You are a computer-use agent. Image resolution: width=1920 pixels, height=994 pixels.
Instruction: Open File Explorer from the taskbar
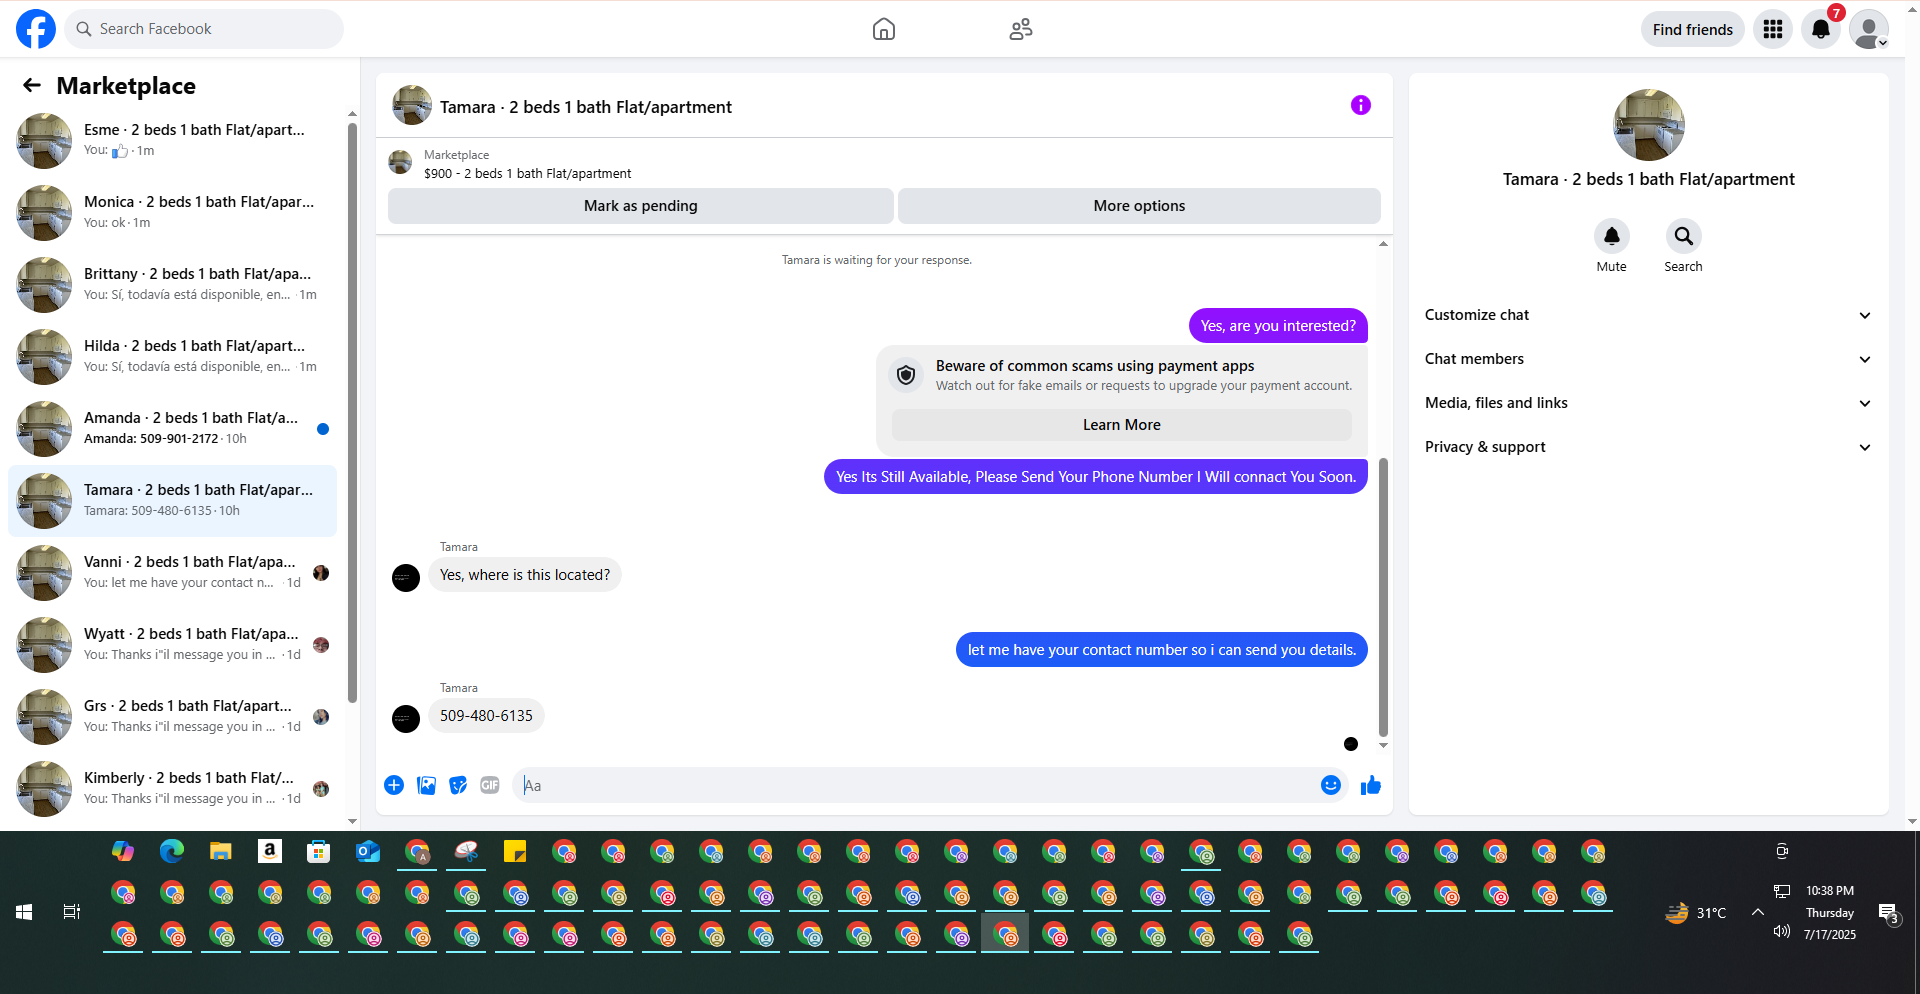pos(221,851)
